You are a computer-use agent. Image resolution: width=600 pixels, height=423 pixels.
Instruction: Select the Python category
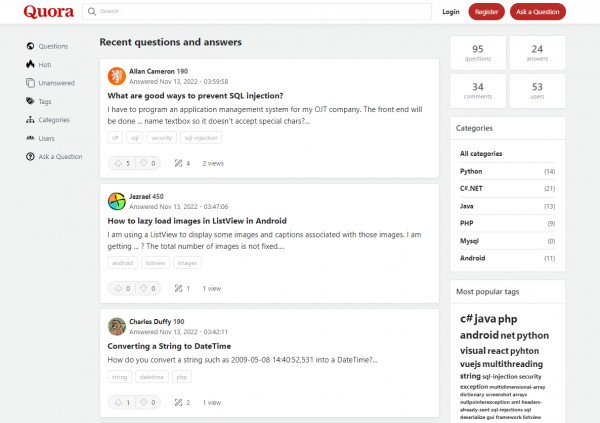[x=470, y=171]
